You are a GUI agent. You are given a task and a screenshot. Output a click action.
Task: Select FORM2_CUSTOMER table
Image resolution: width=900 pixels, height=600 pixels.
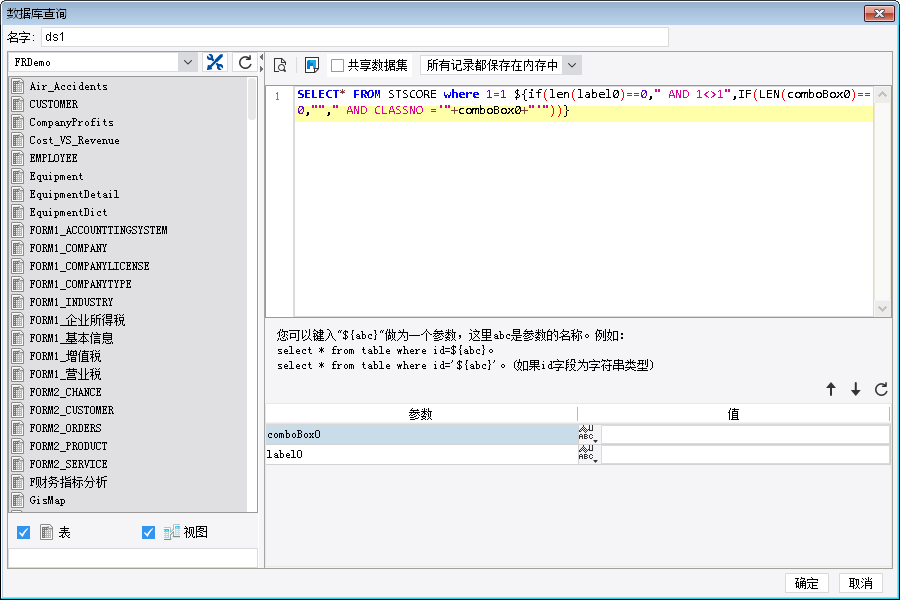click(72, 410)
